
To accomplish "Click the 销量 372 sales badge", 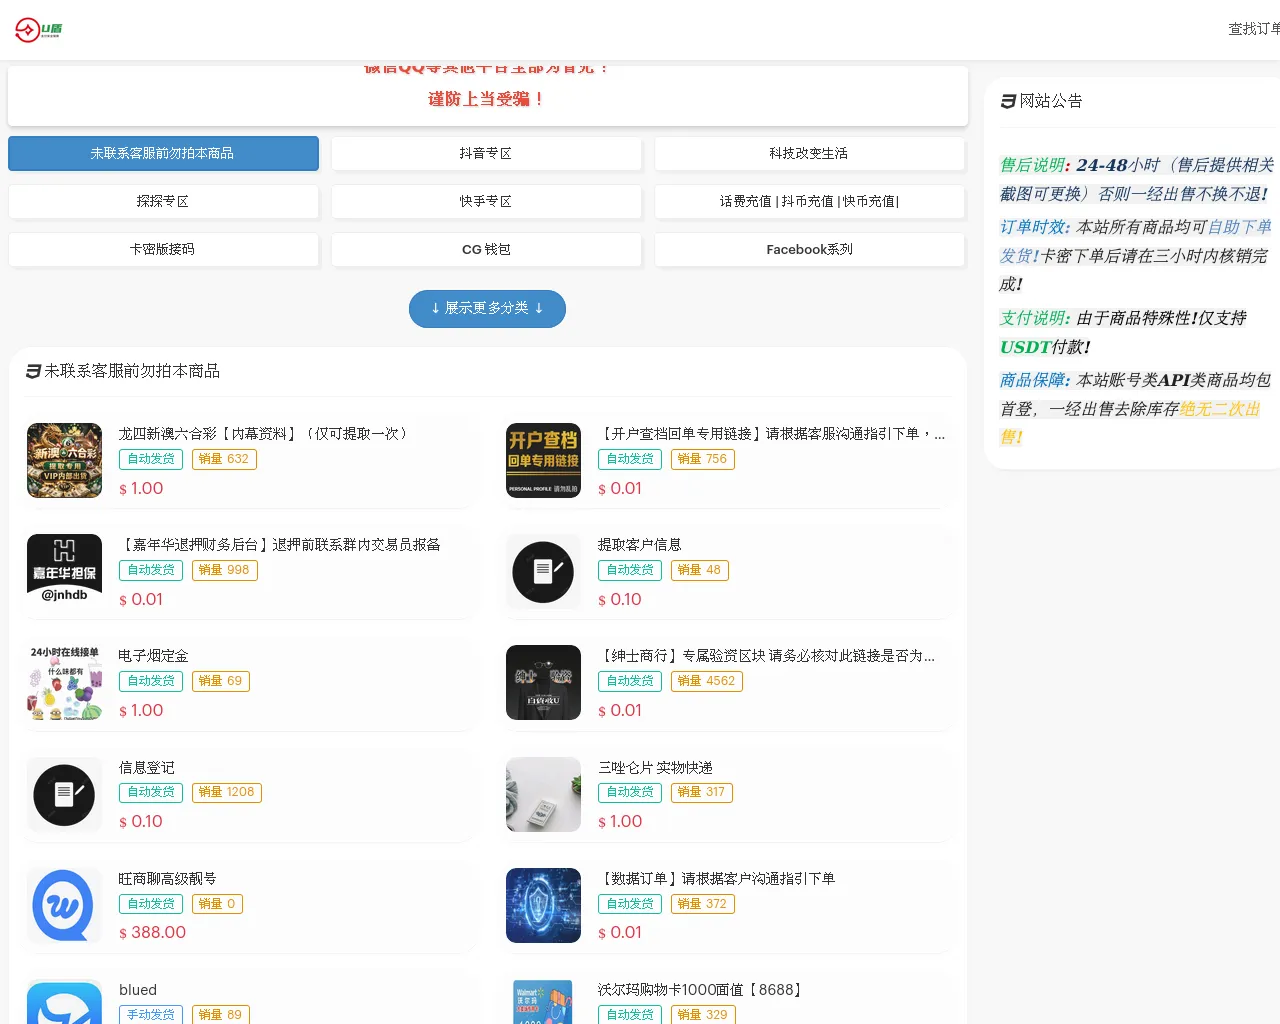I will pyautogui.click(x=703, y=903).
